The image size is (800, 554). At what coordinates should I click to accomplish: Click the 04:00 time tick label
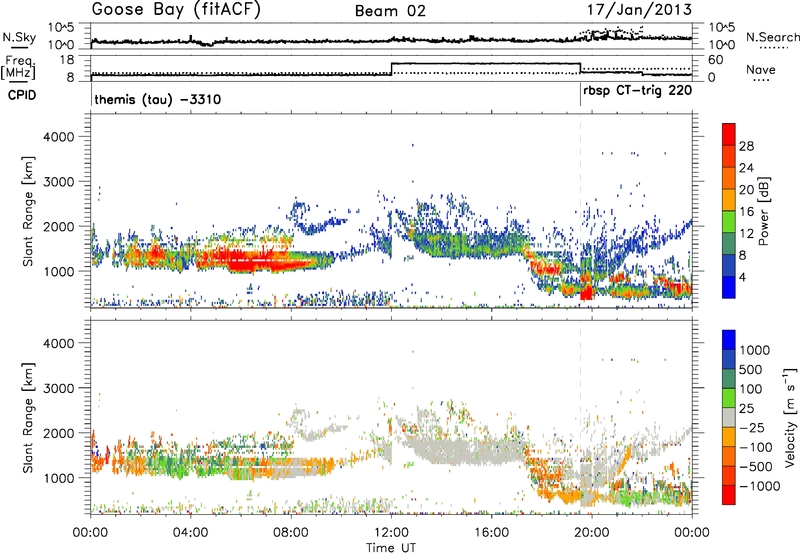coord(190,533)
